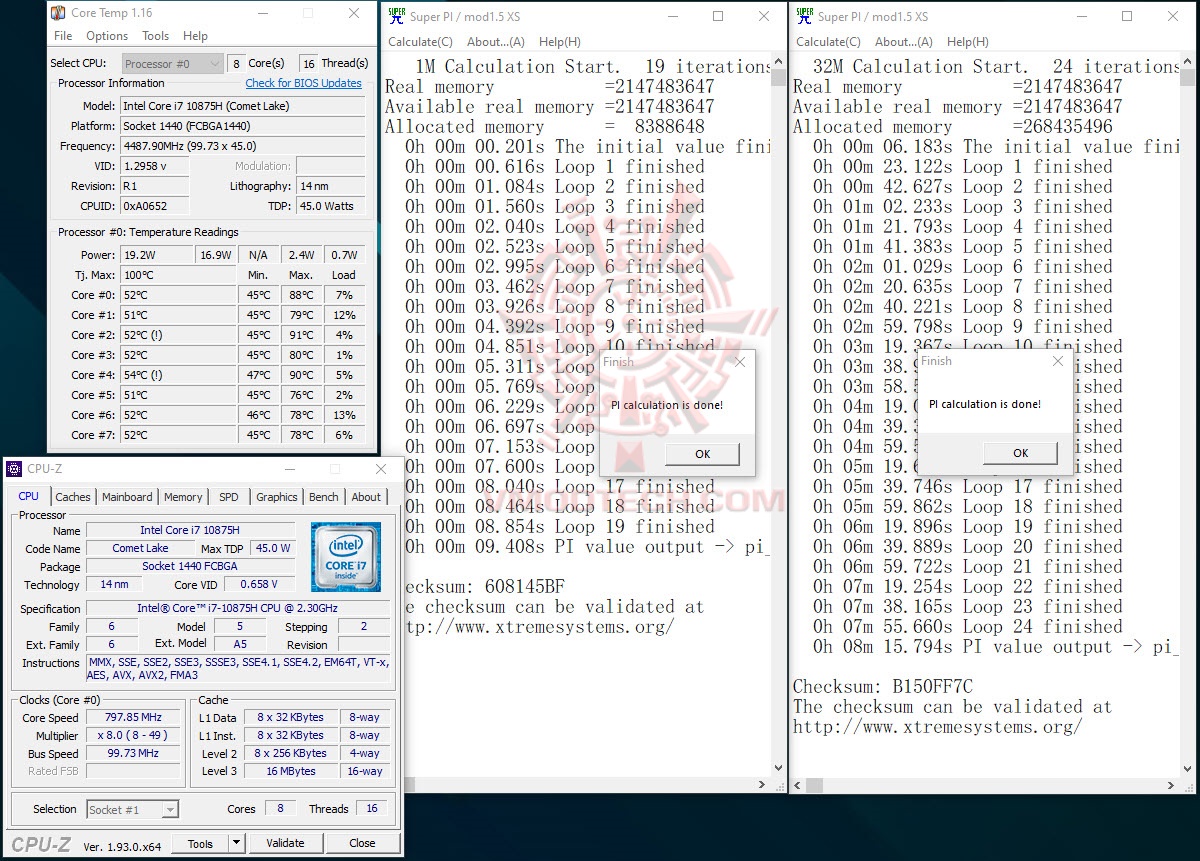
Task: Open Help(H) menu in the 1M Super PI window
Action: click(x=559, y=42)
